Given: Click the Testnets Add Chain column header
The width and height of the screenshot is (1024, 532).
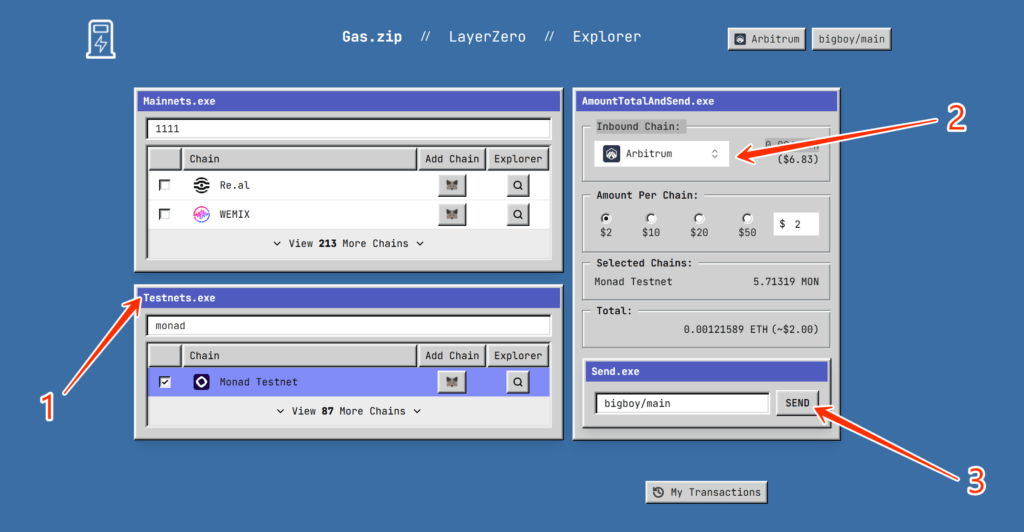Looking at the screenshot, I should pos(452,356).
